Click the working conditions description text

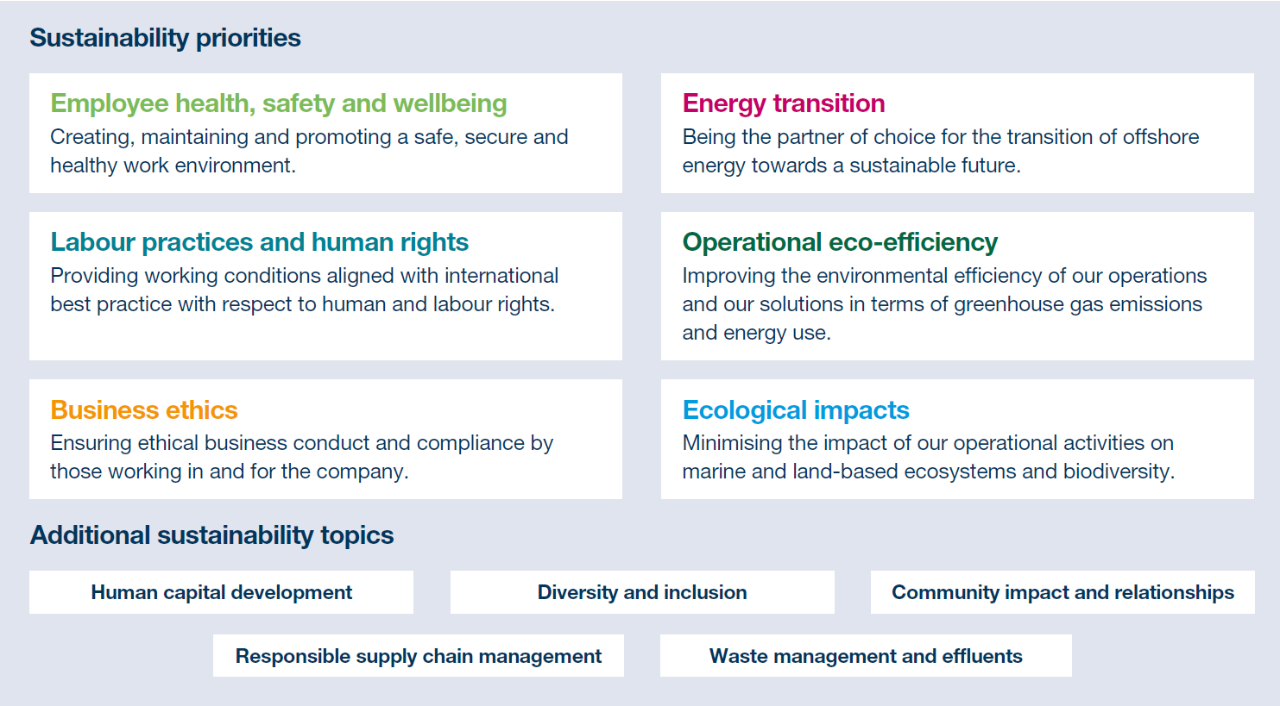click(x=304, y=289)
